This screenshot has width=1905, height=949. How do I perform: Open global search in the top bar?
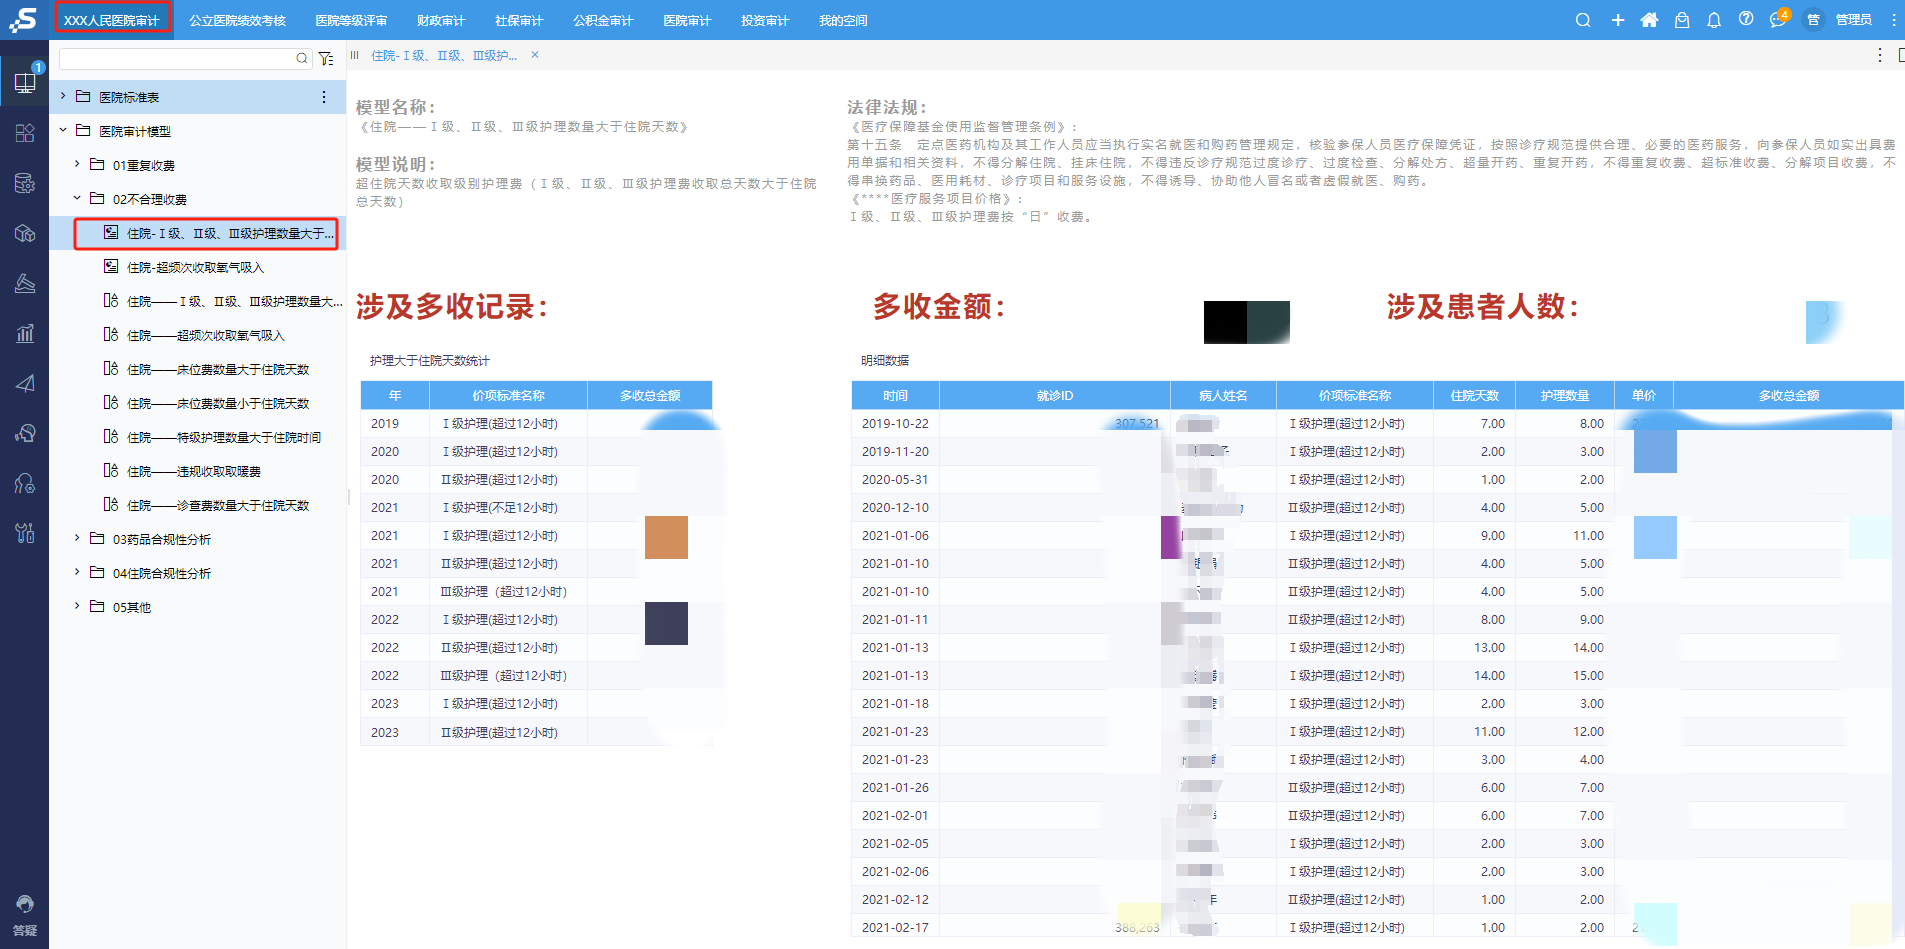[1583, 19]
